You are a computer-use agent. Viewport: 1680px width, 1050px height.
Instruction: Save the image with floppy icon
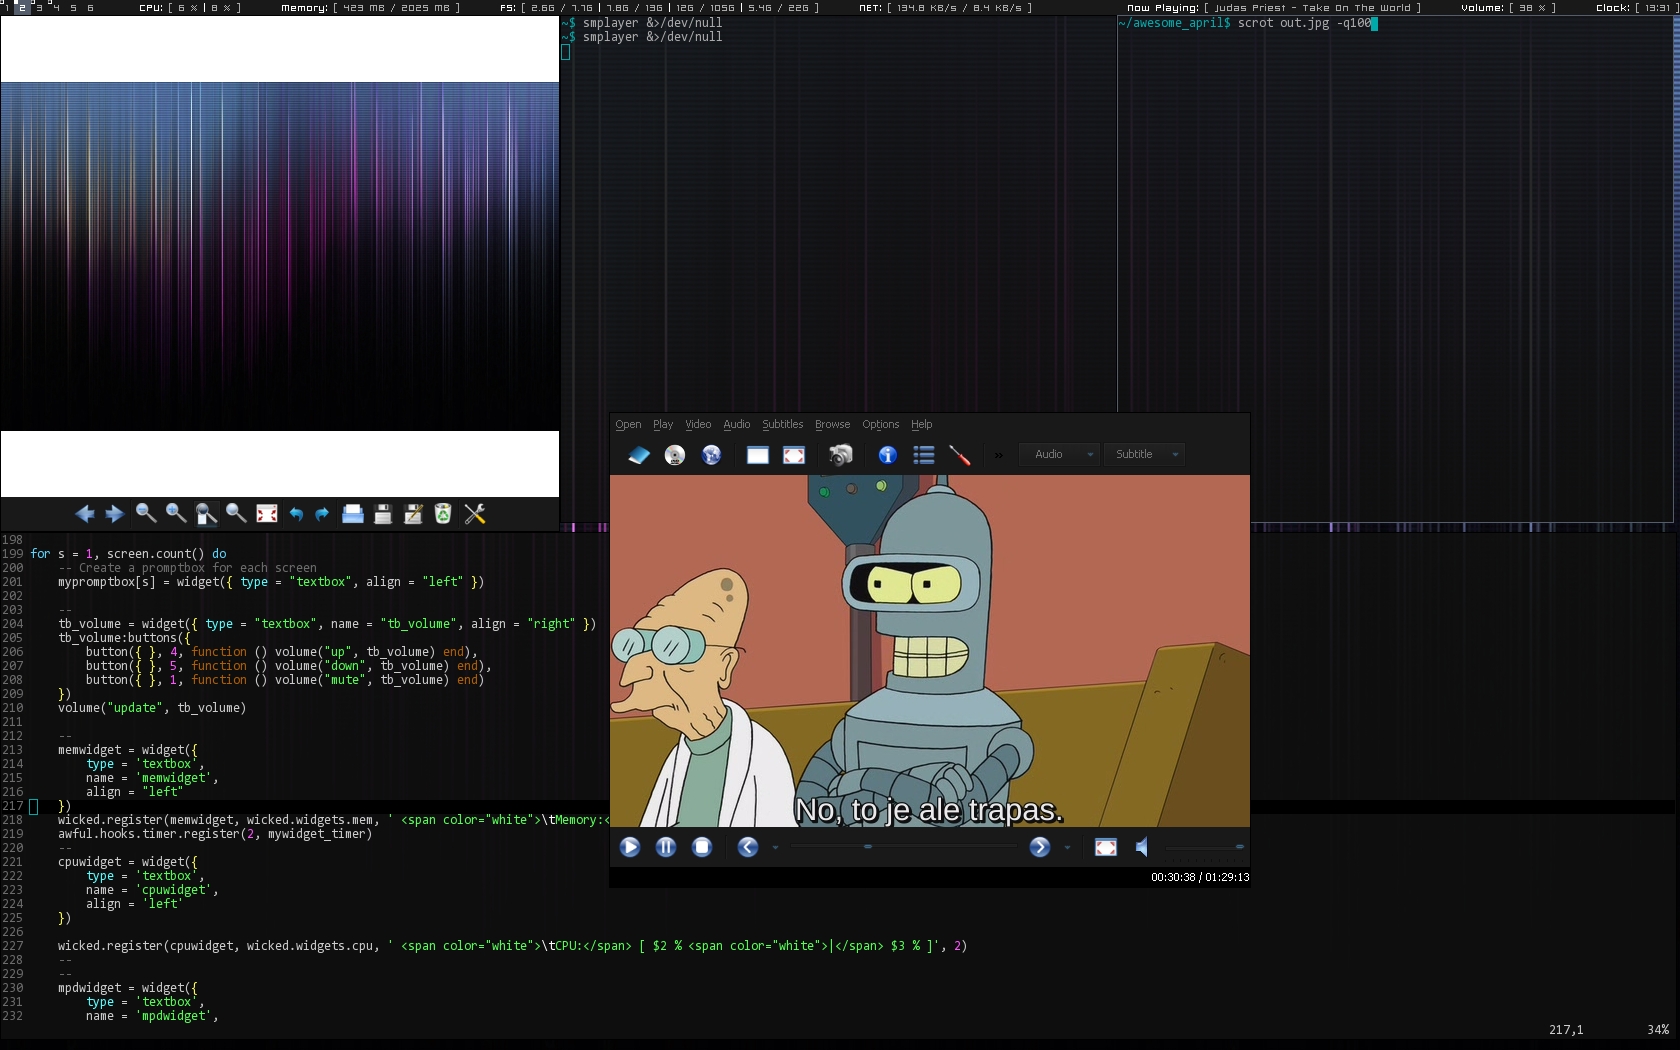[382, 514]
